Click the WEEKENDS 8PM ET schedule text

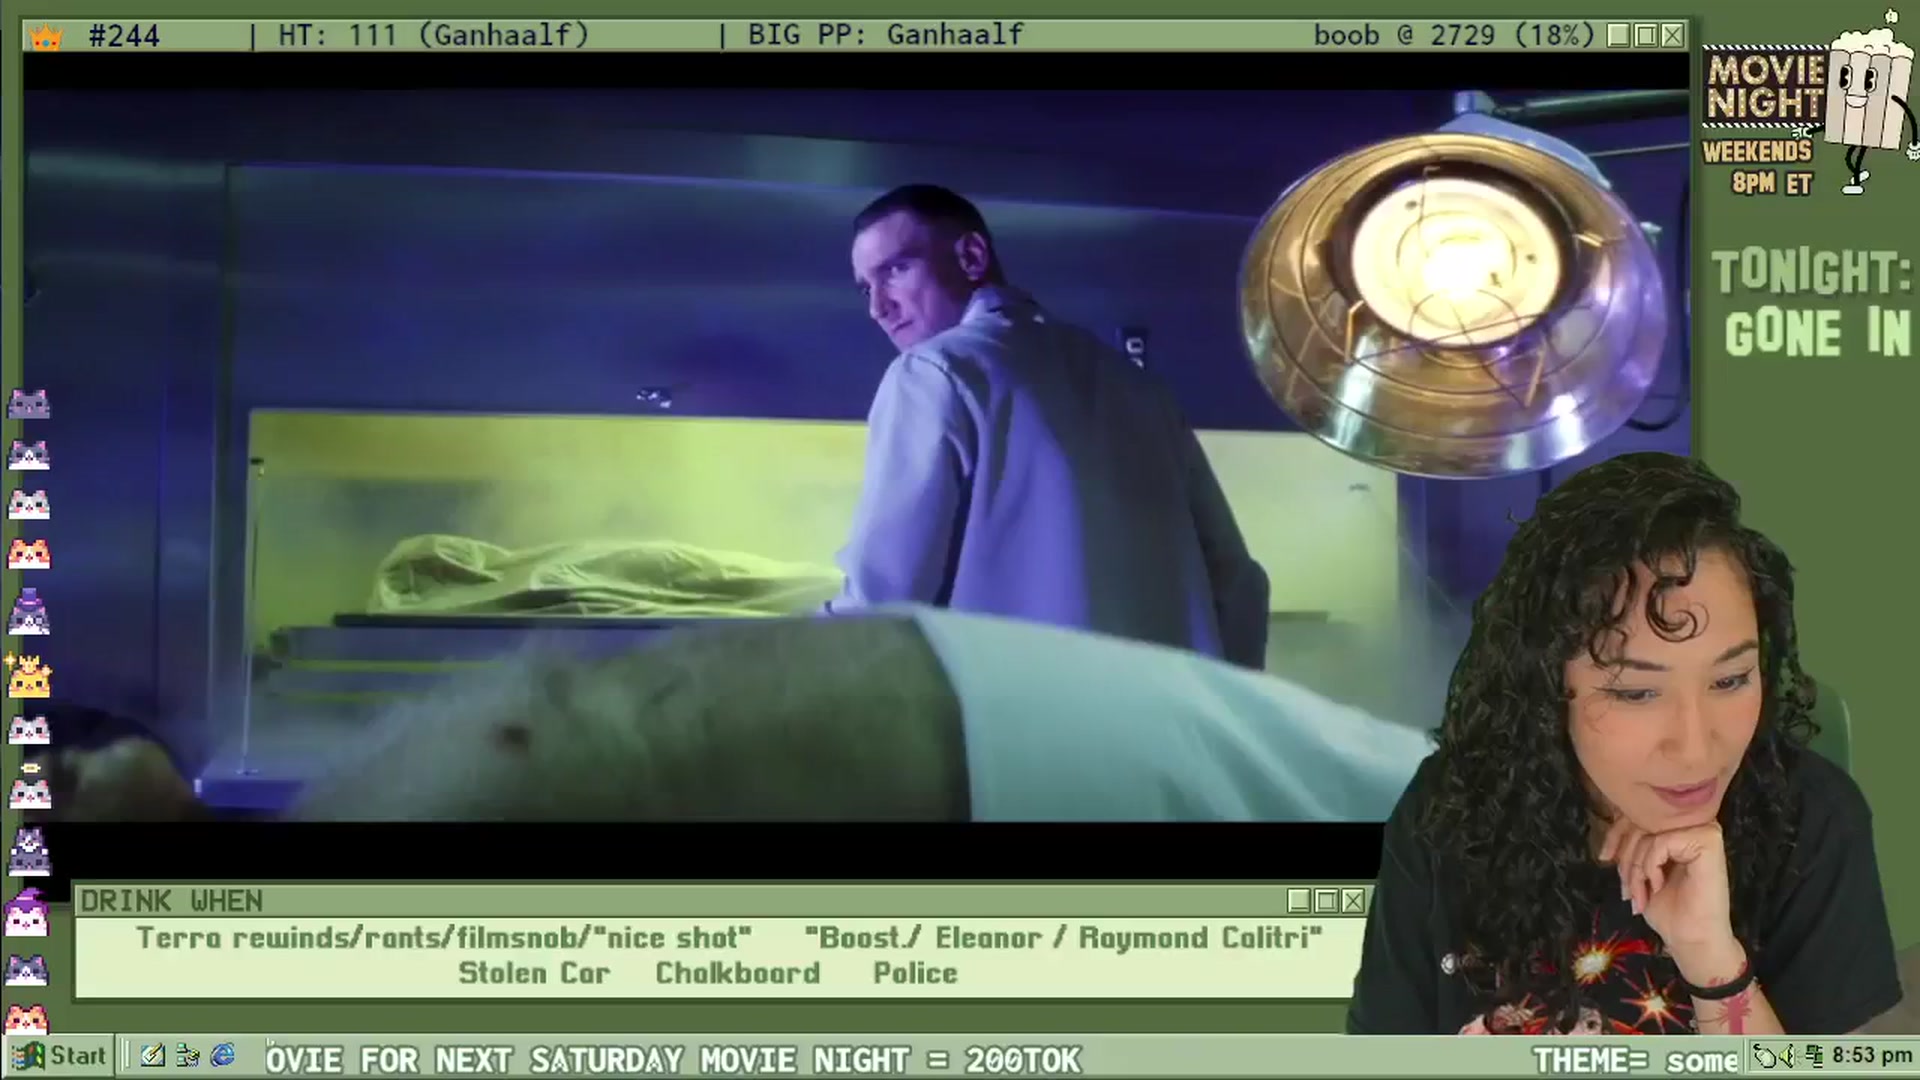1758,167
